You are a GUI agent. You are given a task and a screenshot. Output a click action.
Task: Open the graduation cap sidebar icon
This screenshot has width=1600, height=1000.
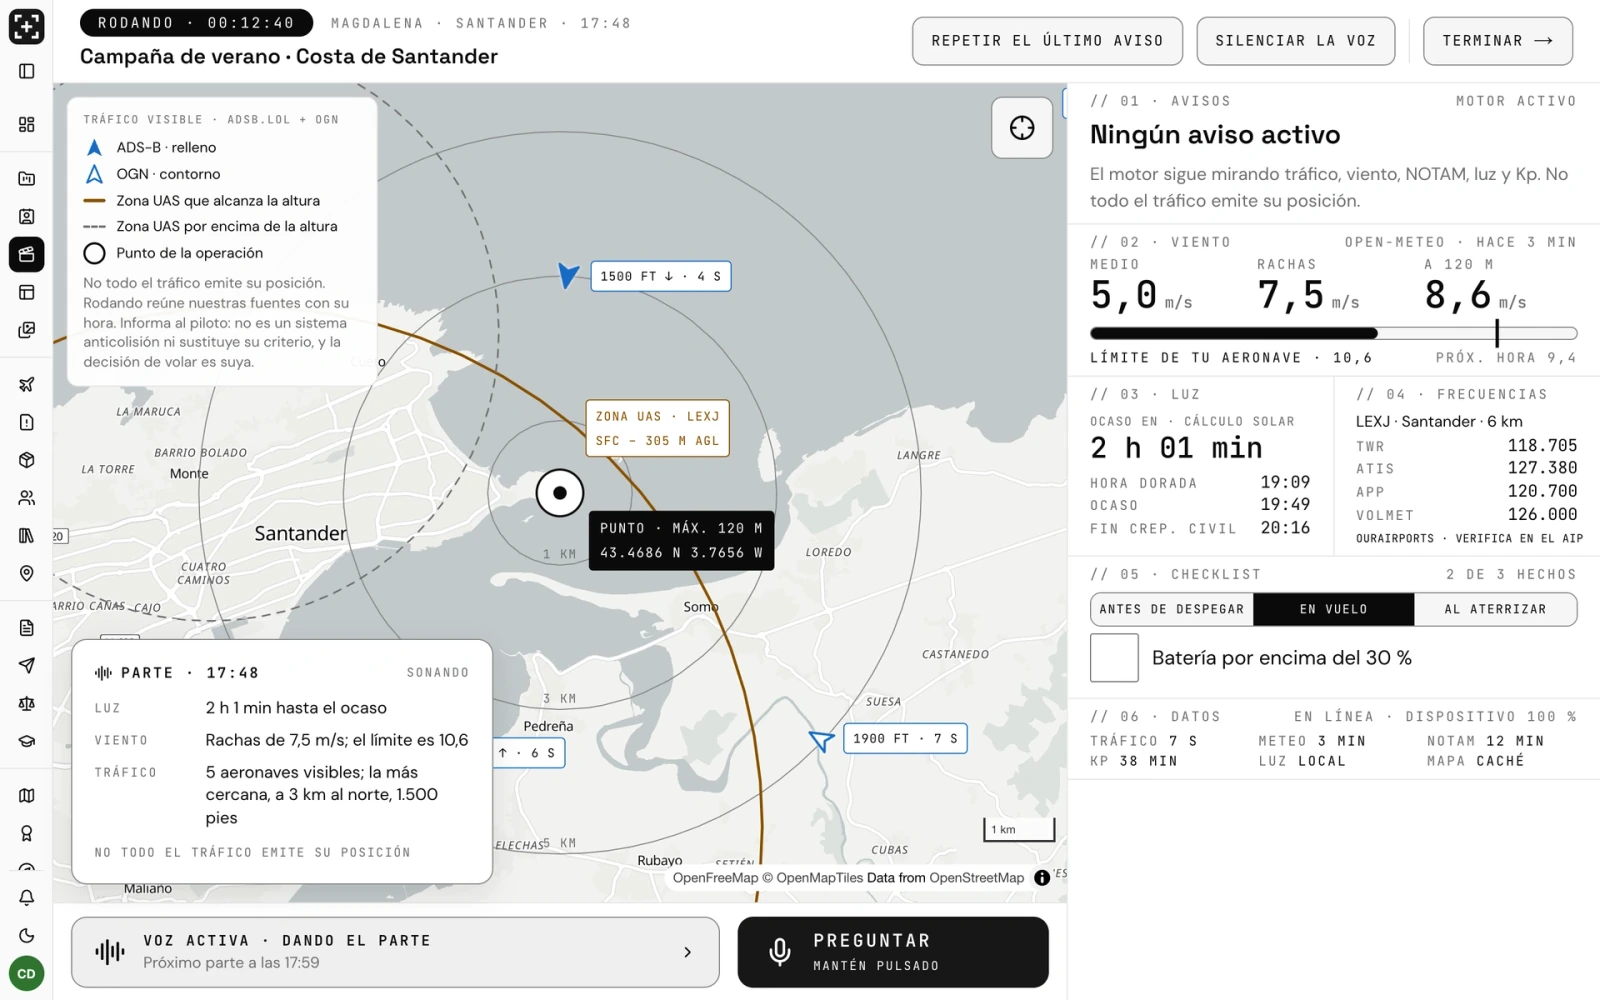27,741
